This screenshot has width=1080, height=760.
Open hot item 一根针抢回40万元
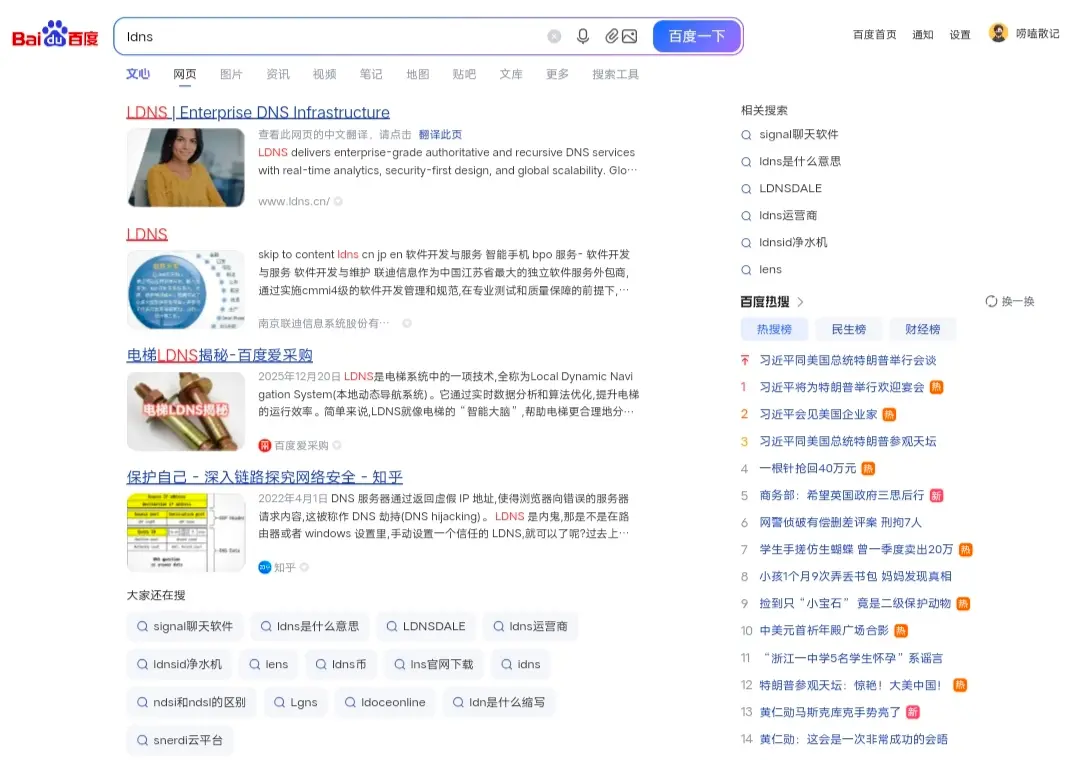[x=807, y=469]
